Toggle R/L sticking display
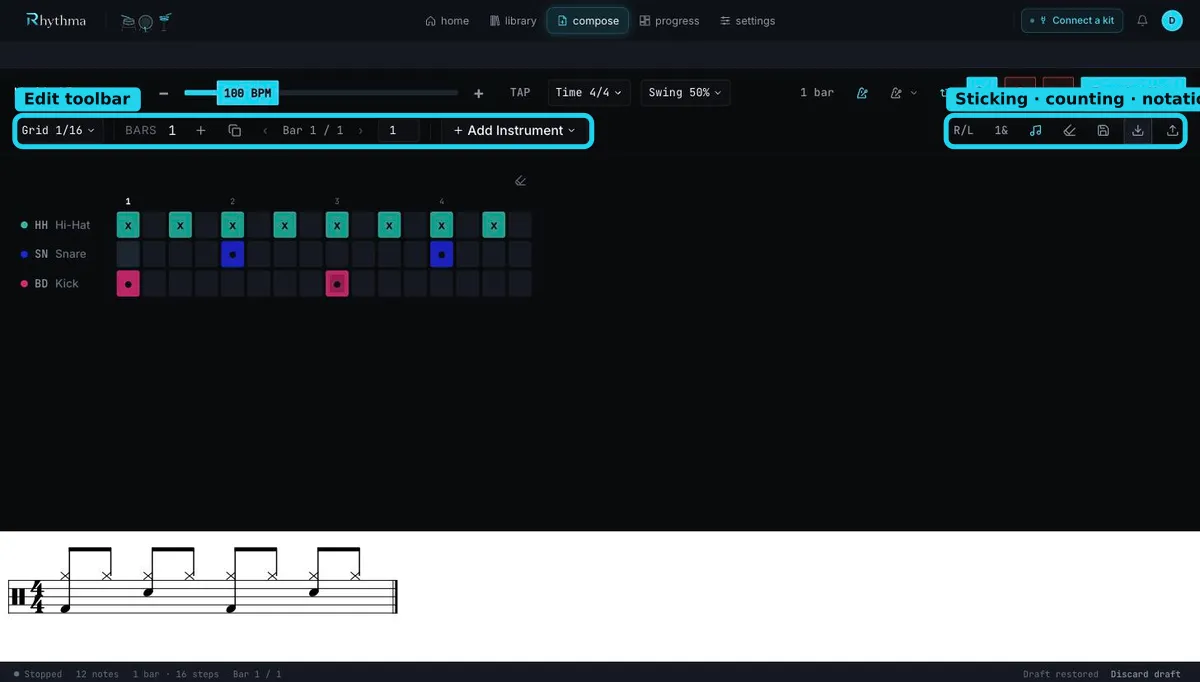The width and height of the screenshot is (1200, 682). click(963, 130)
